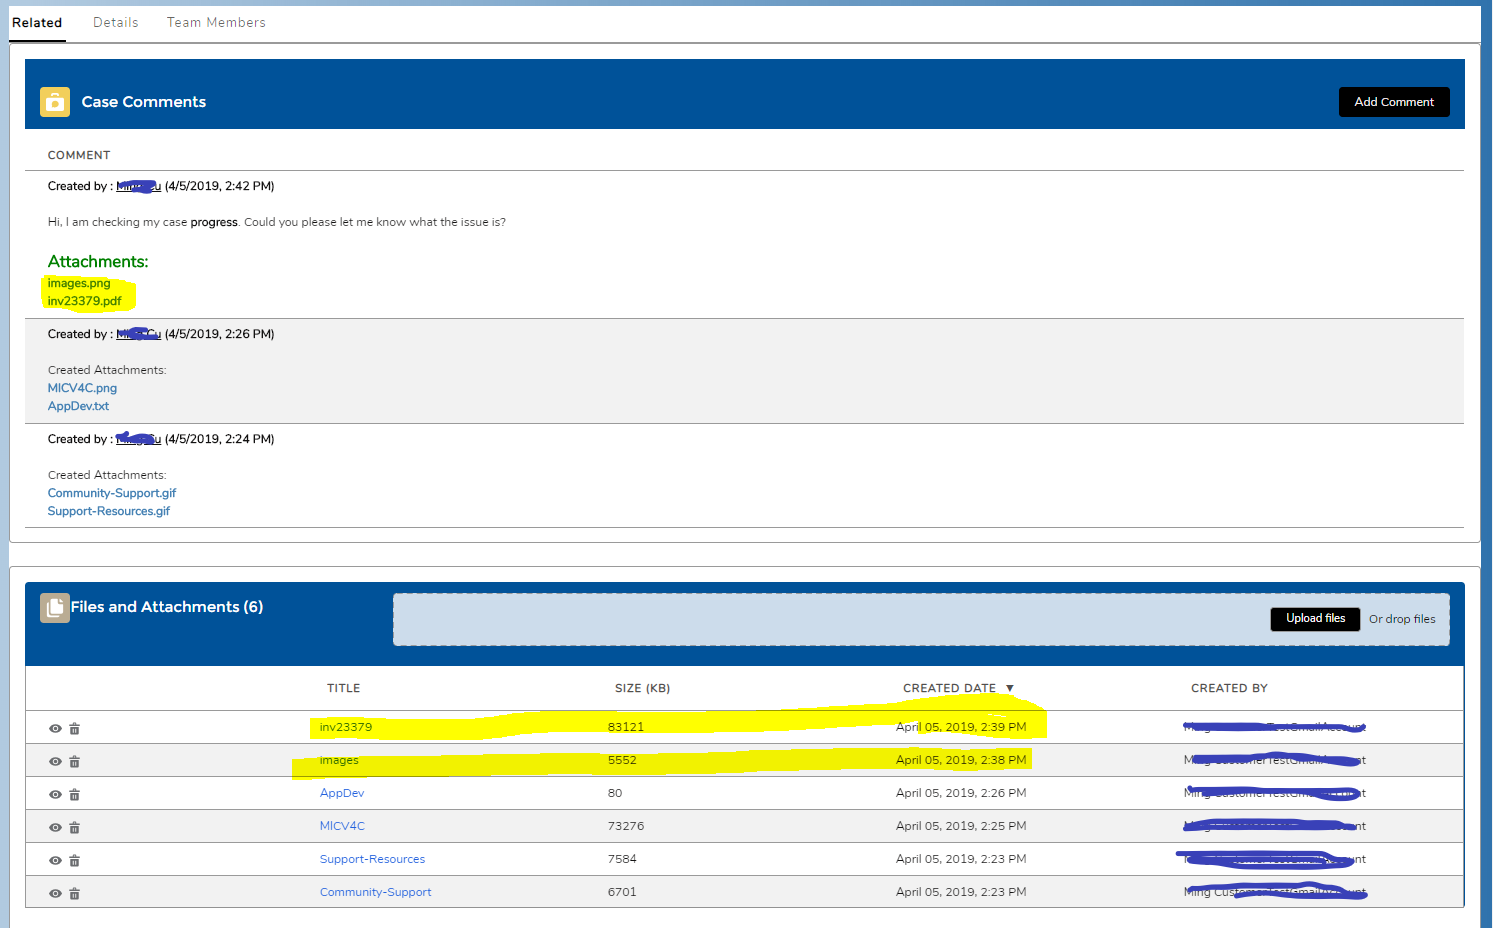
Task: Click the CREATED BY column header
Action: pos(1229,688)
